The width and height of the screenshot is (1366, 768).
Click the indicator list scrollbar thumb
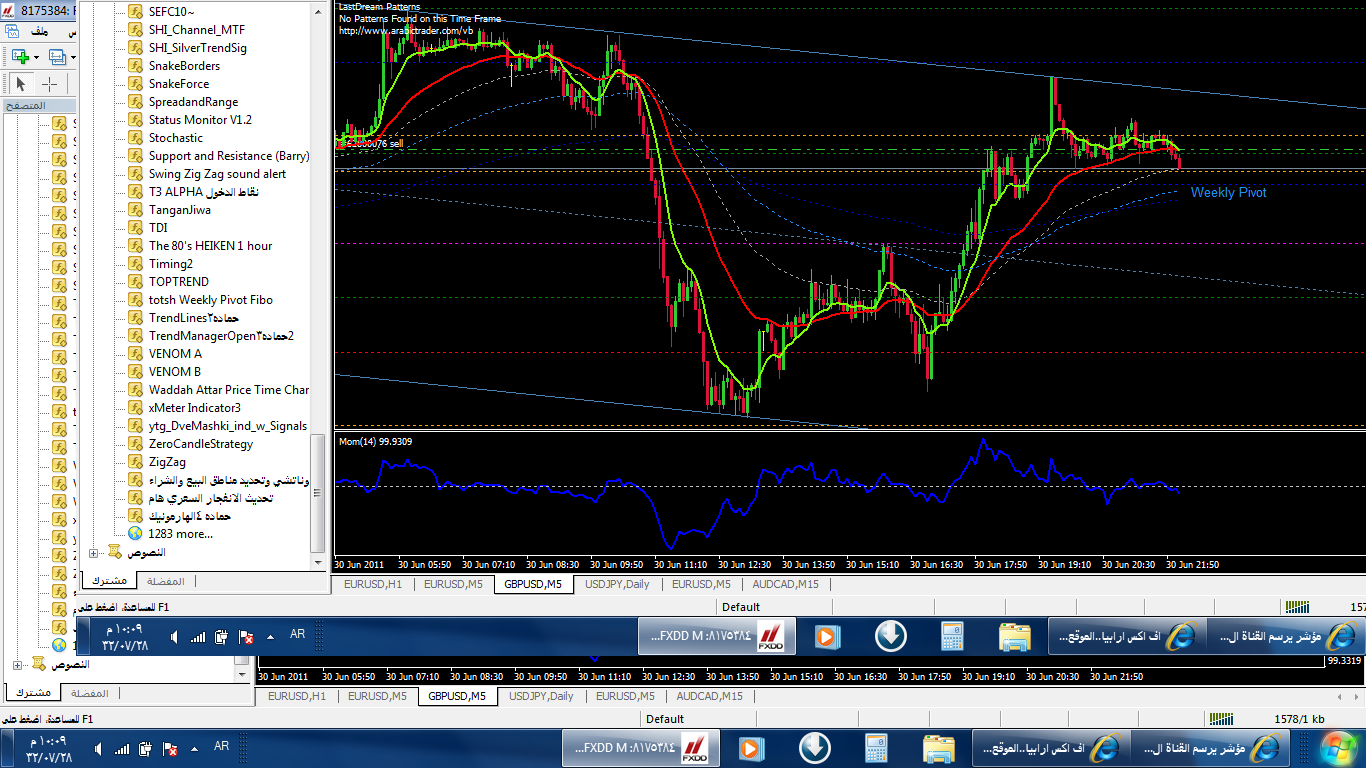coord(318,493)
